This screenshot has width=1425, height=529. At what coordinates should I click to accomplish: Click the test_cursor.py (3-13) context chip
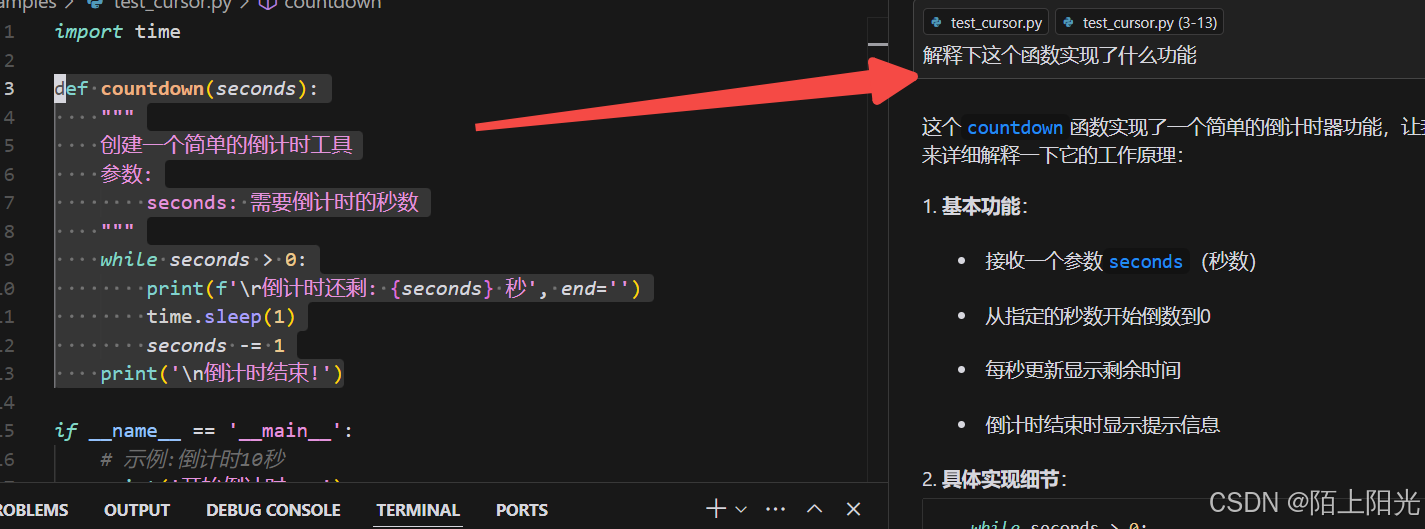1140,22
